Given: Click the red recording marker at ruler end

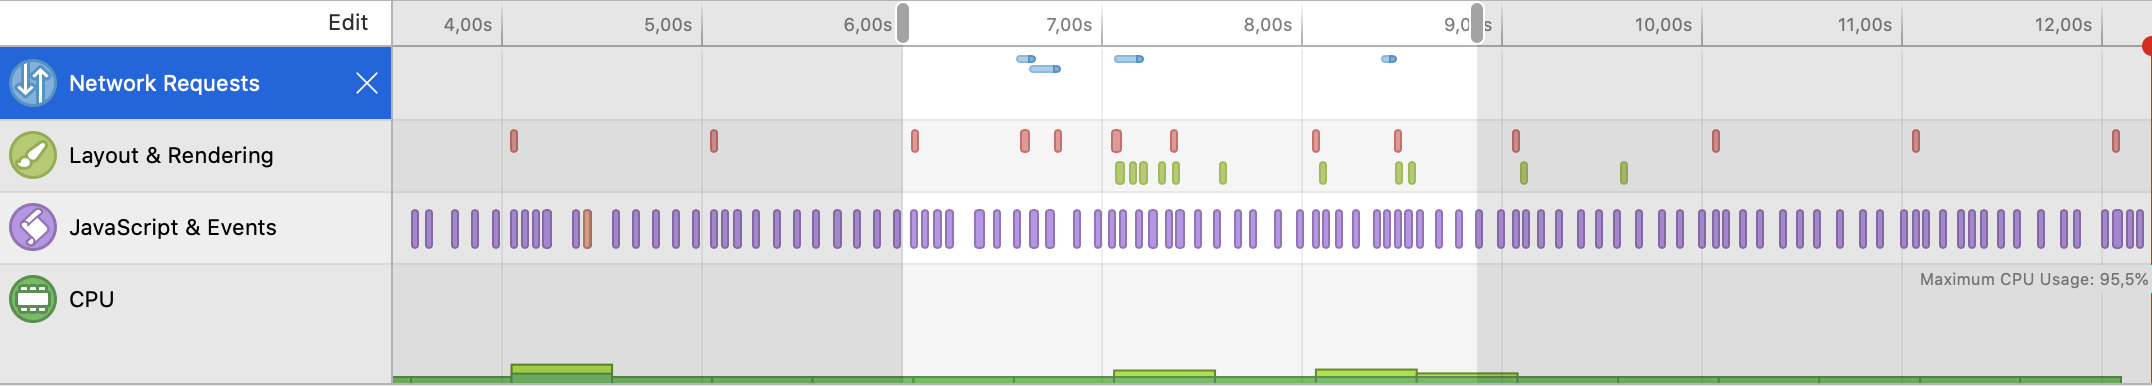Looking at the screenshot, I should [2146, 46].
